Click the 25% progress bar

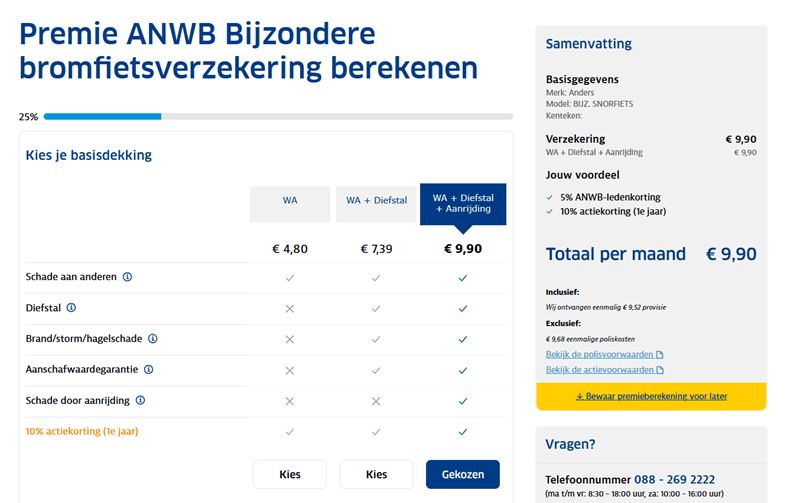[x=279, y=117]
